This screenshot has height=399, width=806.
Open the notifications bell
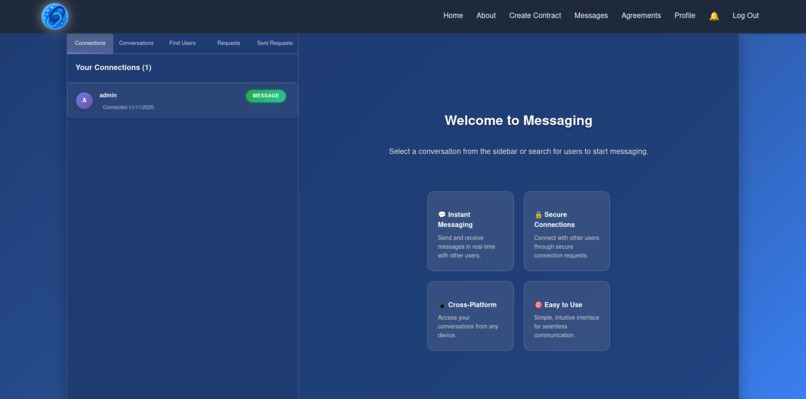(x=714, y=16)
